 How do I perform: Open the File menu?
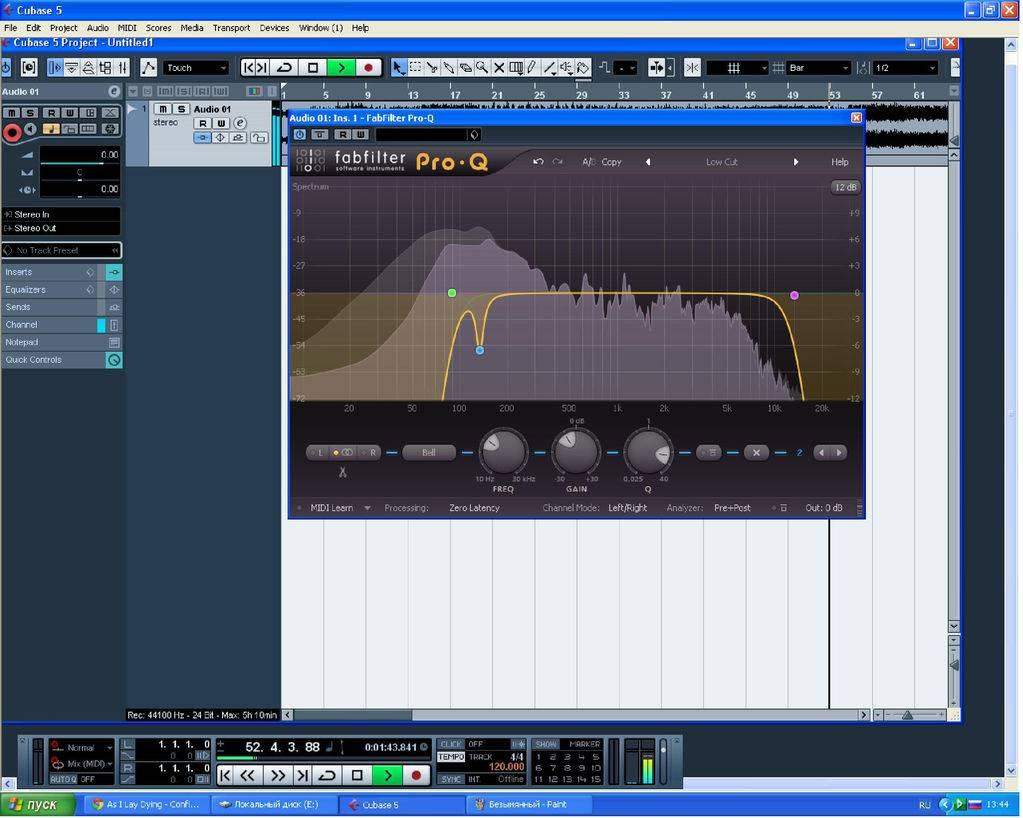[10, 28]
